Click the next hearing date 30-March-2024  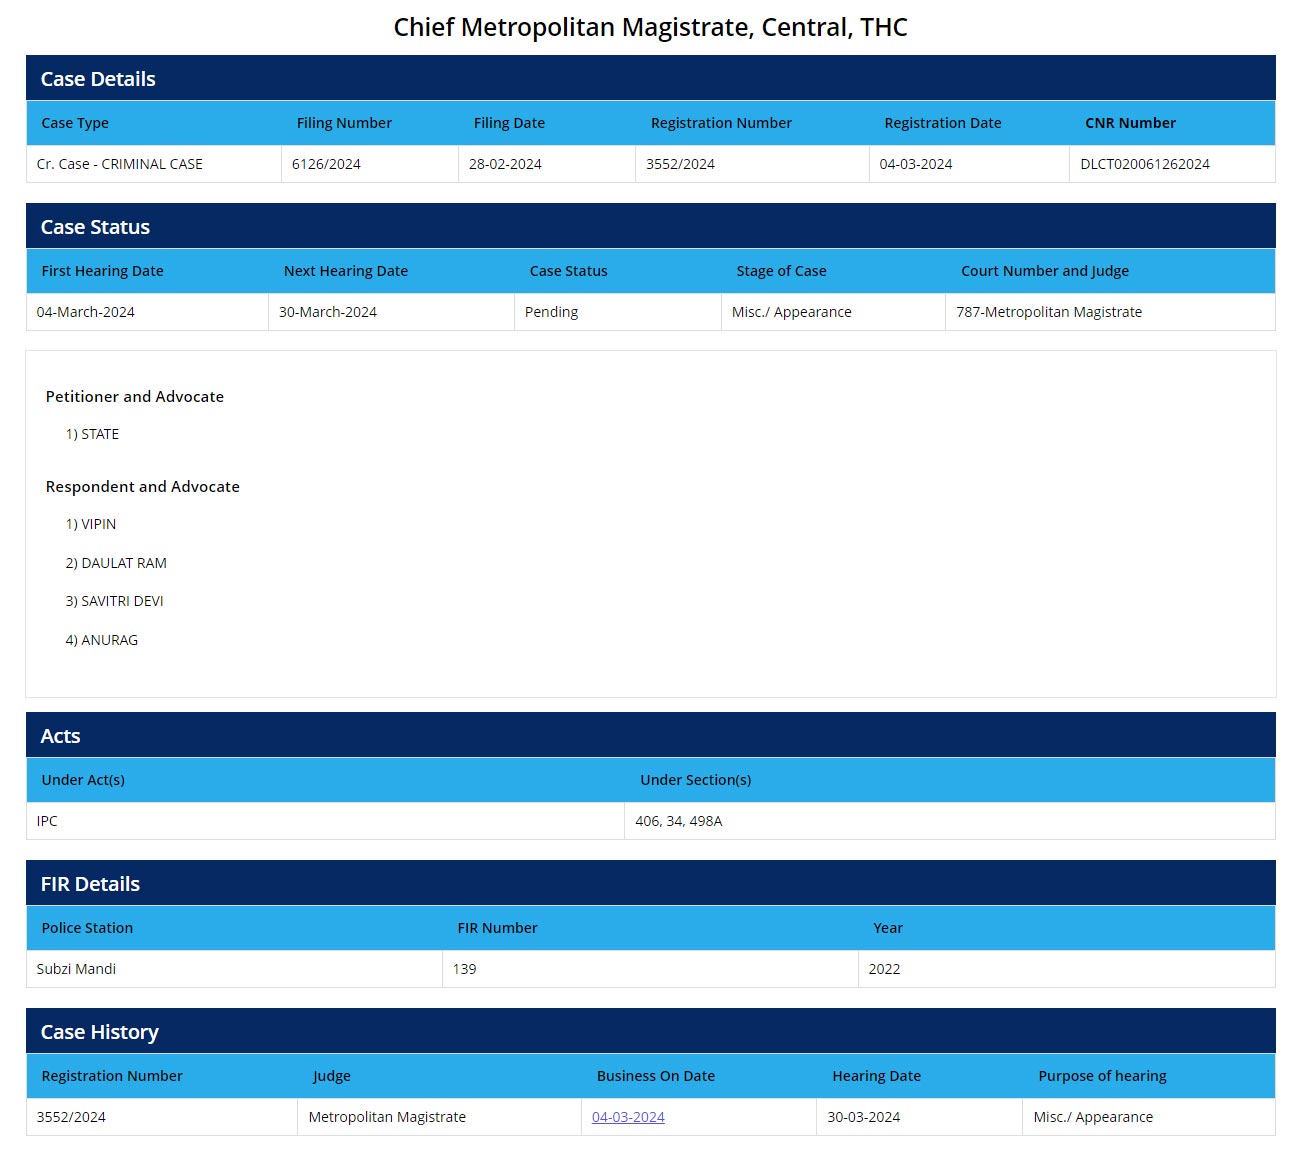click(x=328, y=312)
